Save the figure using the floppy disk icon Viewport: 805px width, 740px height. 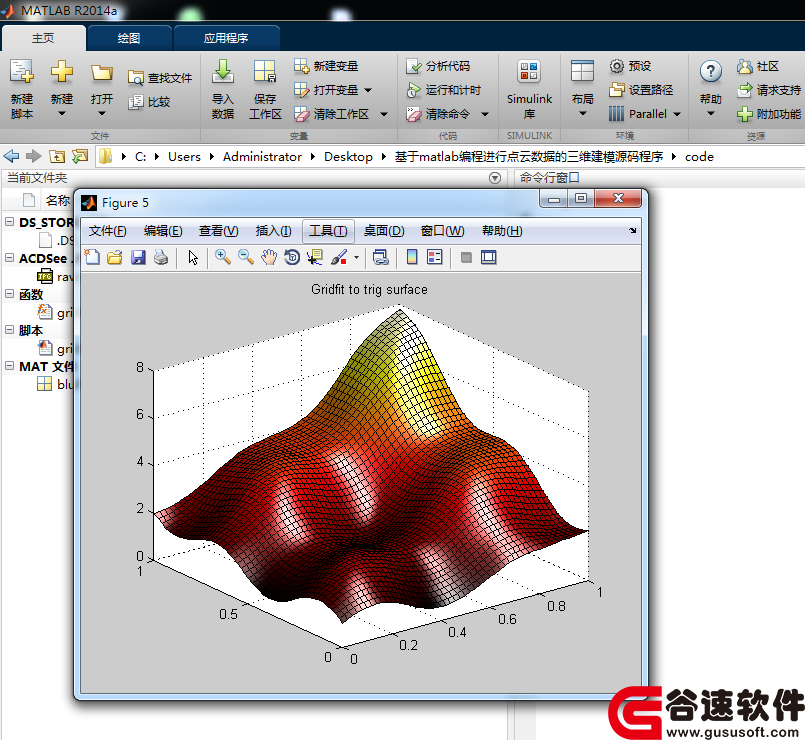pyautogui.click(x=138, y=257)
